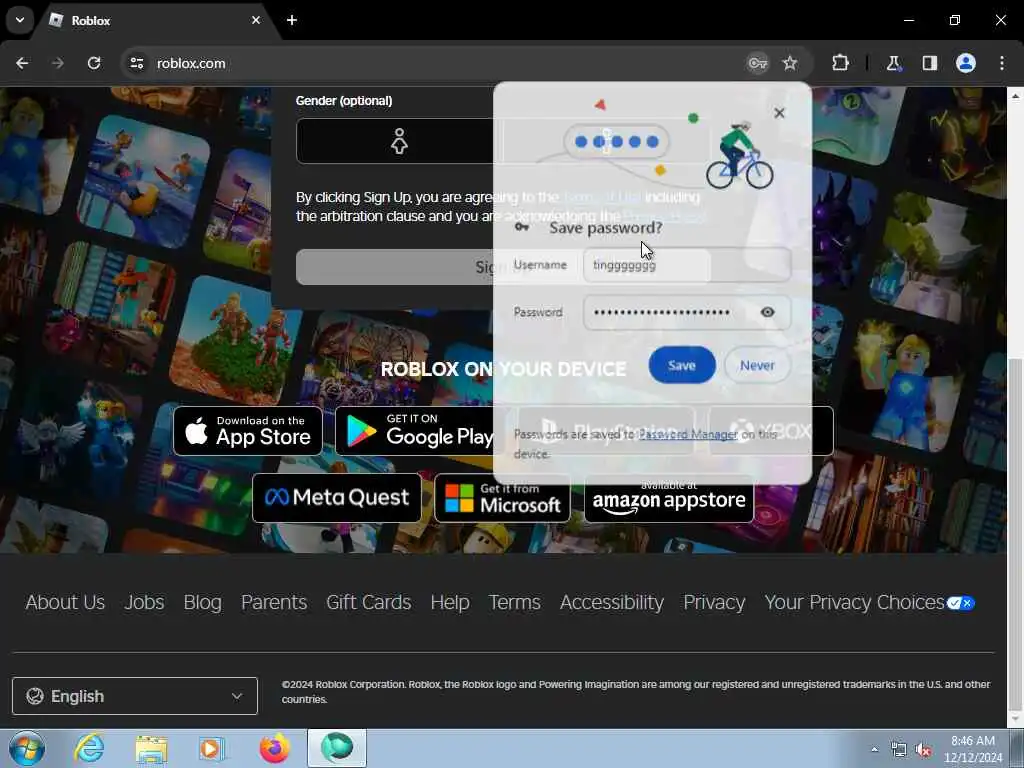This screenshot has height=768, width=1024.
Task: Open the Extensions puzzle icon
Action: (x=840, y=63)
